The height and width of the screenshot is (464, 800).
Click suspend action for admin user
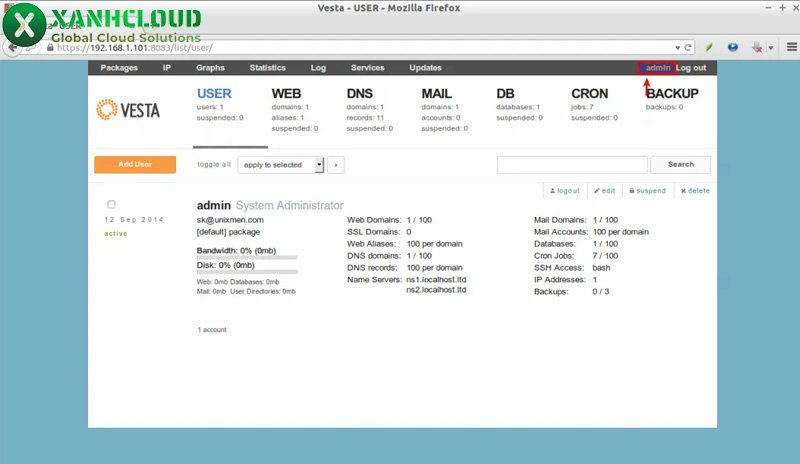[x=647, y=191]
